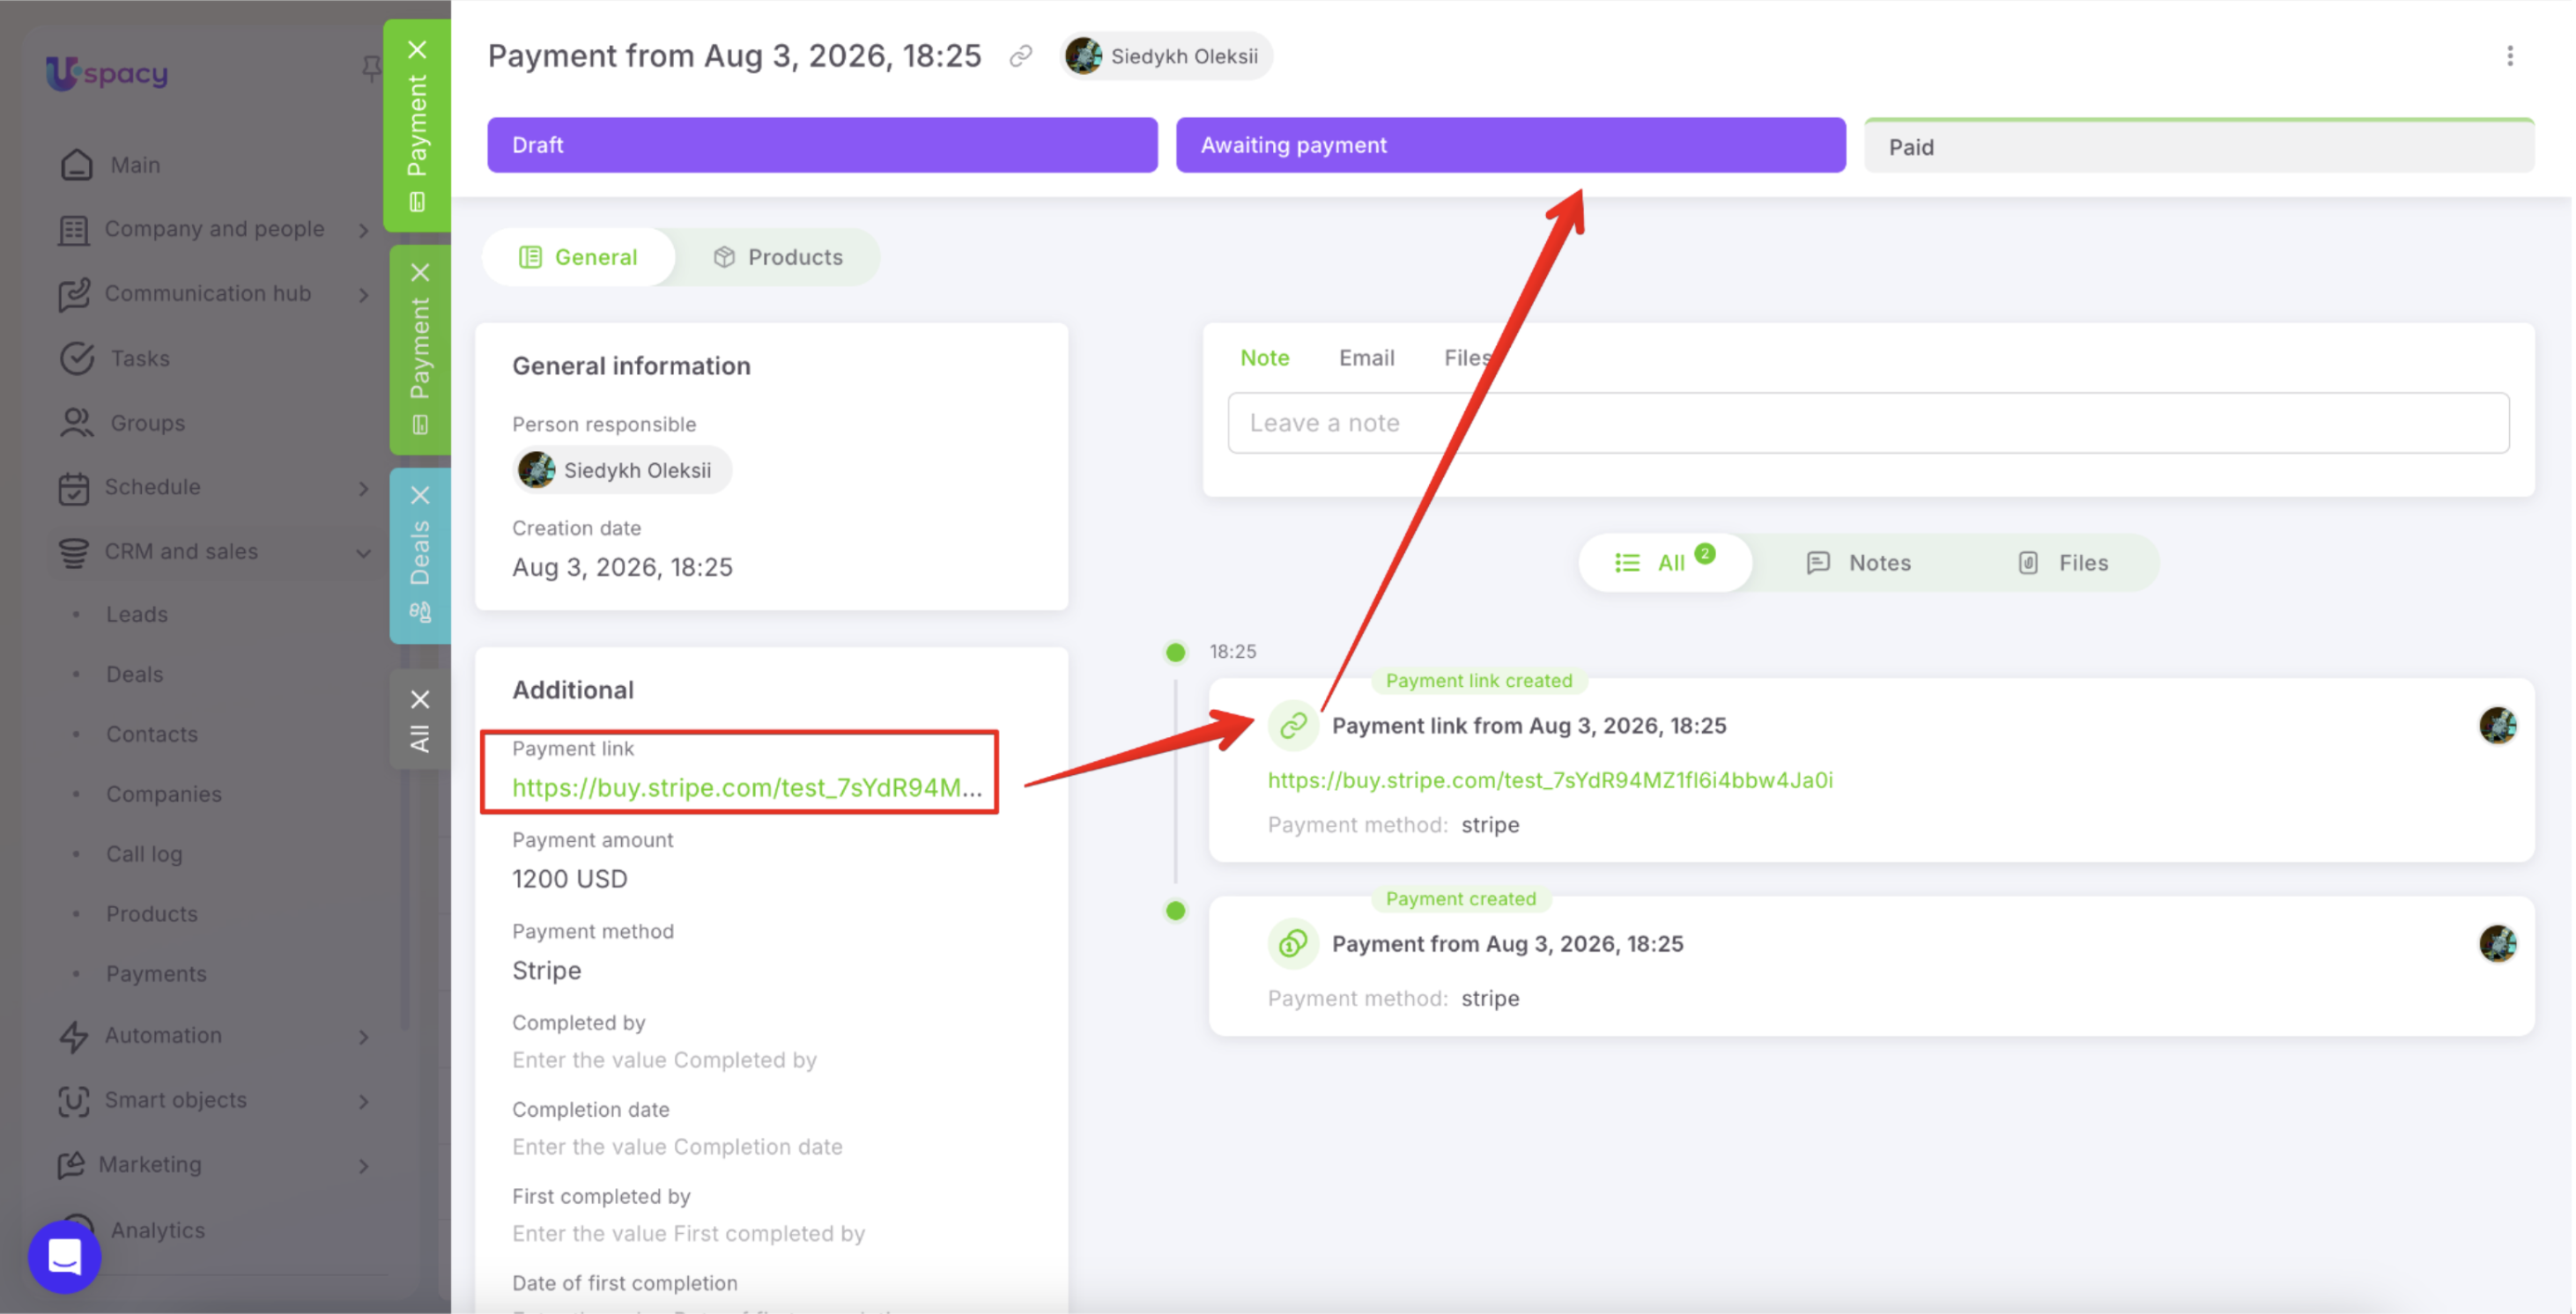Open Groups in the sidebar
Image resolution: width=2576 pixels, height=1314 pixels.
(147, 423)
